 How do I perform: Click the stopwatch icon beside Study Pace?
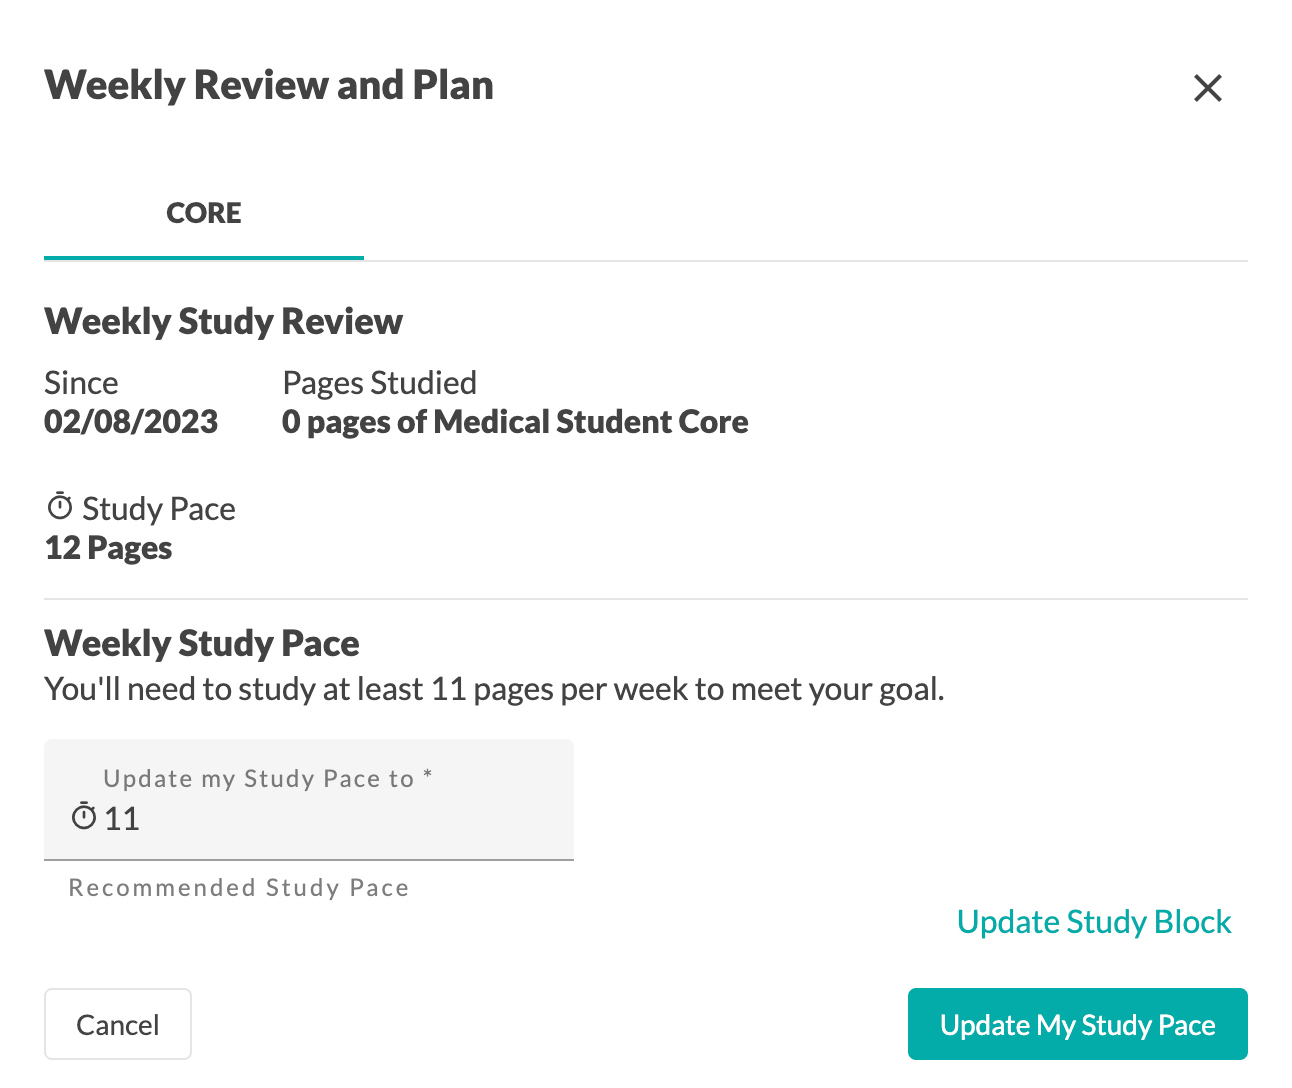click(60, 506)
